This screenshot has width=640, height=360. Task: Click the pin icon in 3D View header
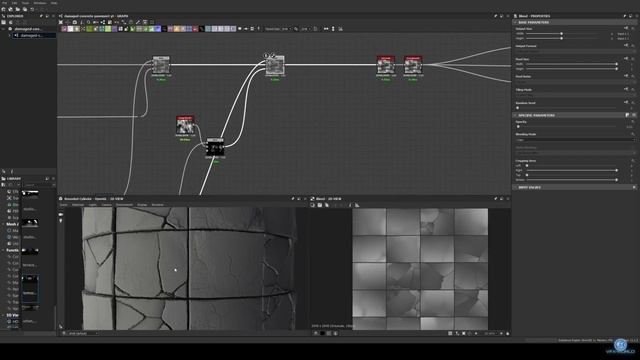point(293,199)
